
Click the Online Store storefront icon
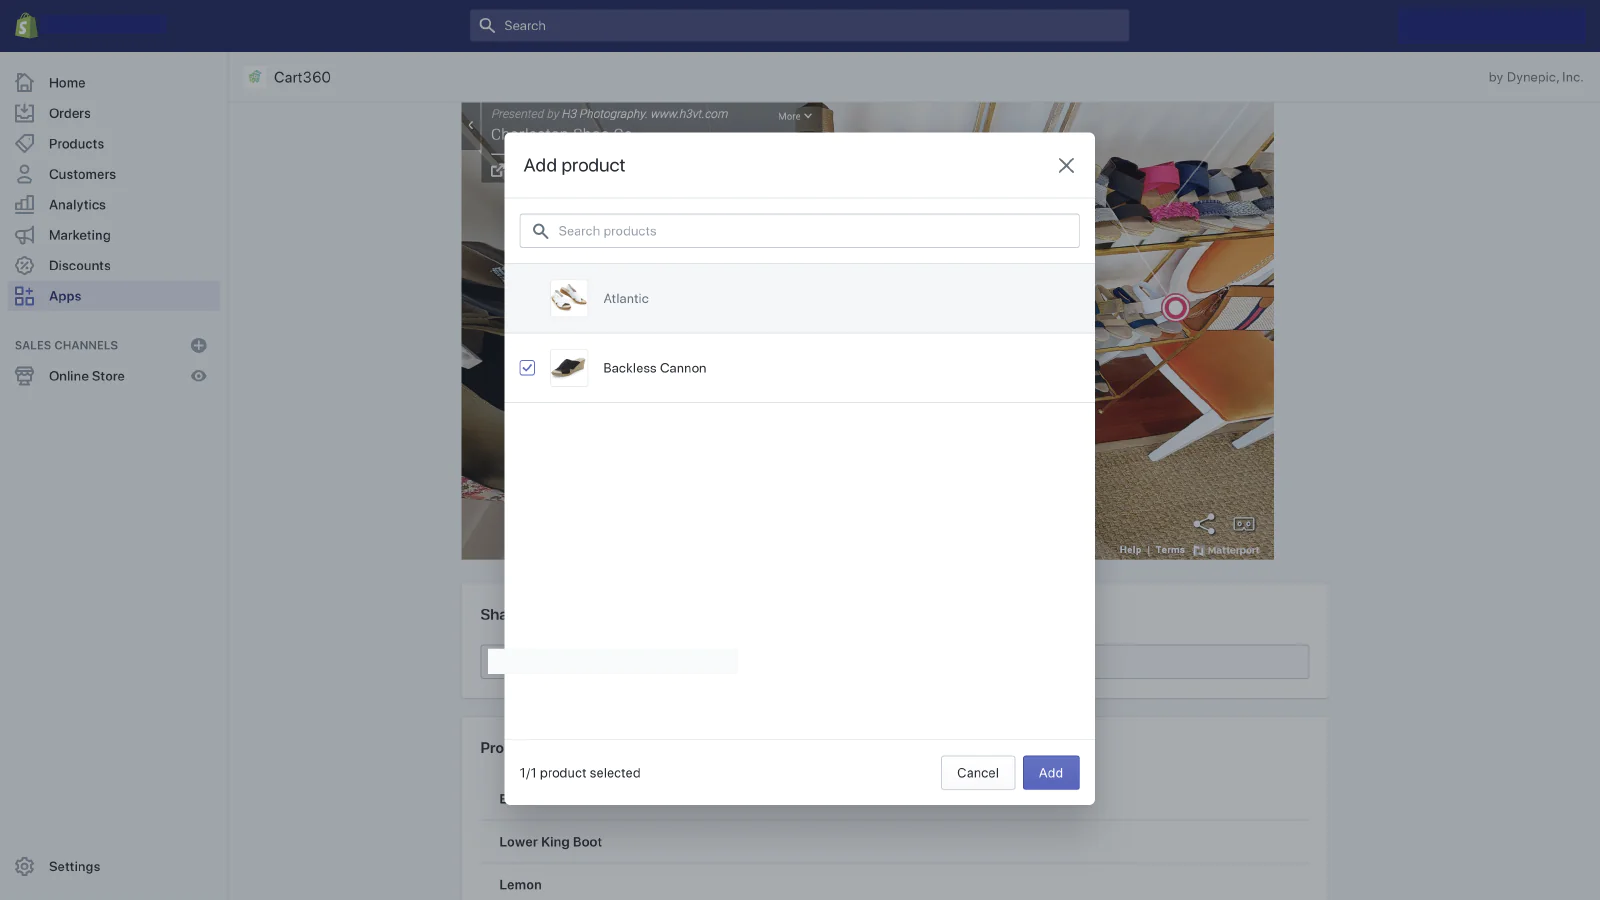tap(25, 376)
